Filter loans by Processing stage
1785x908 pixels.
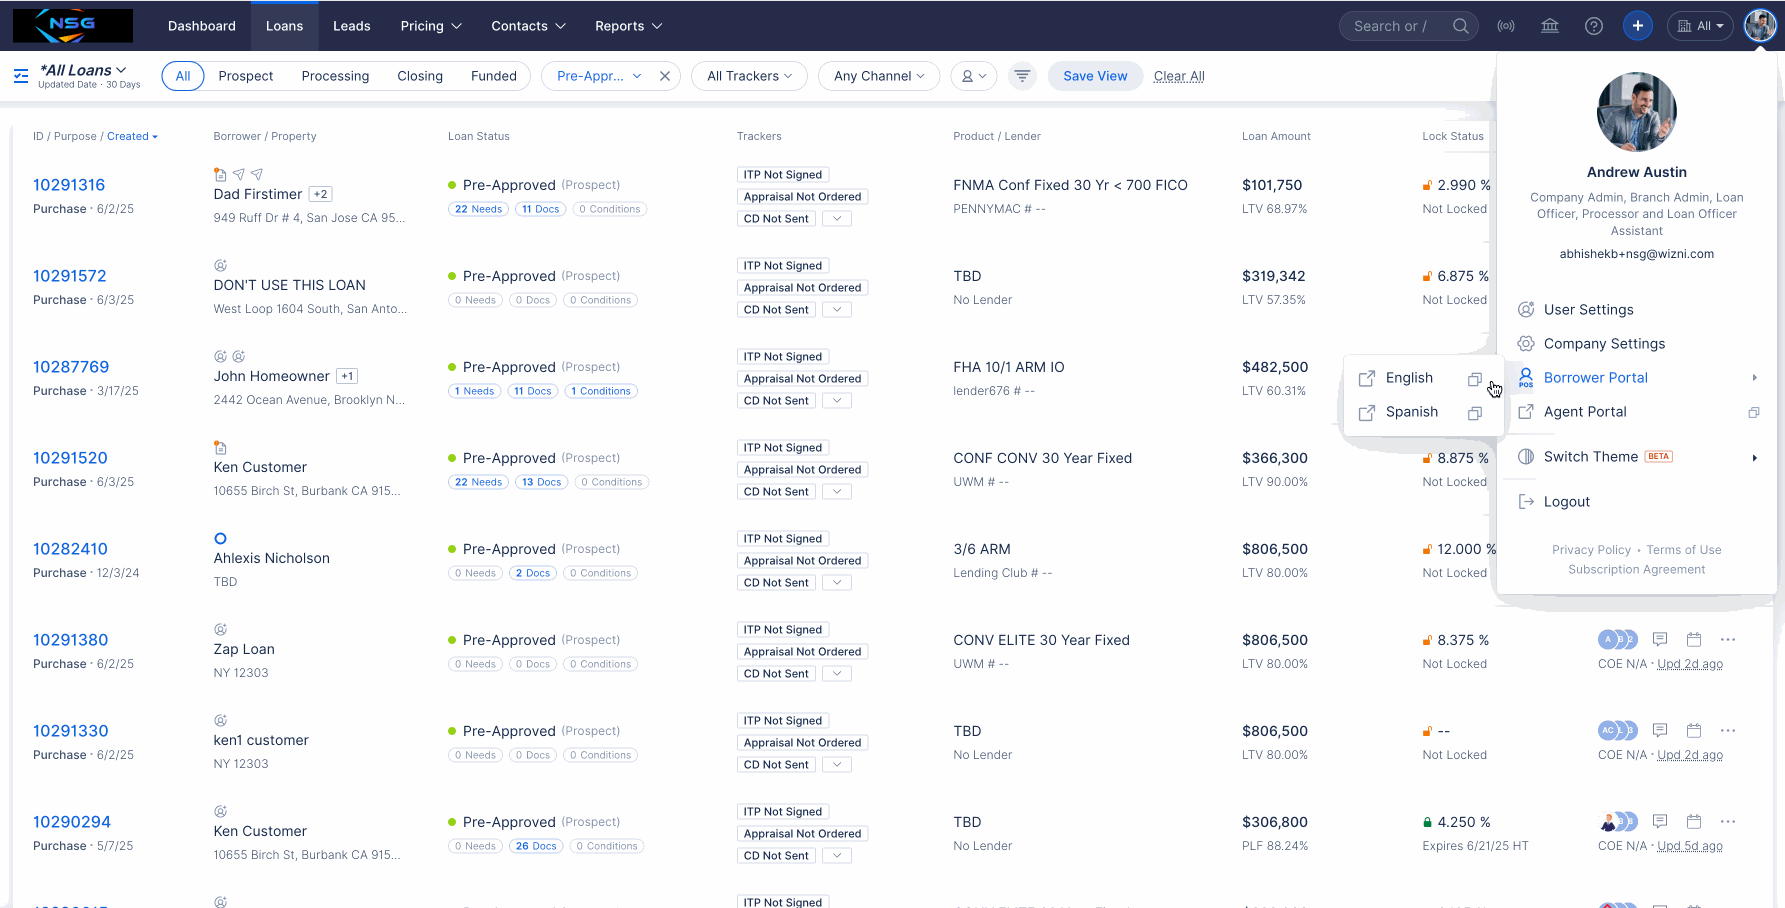pos(335,76)
